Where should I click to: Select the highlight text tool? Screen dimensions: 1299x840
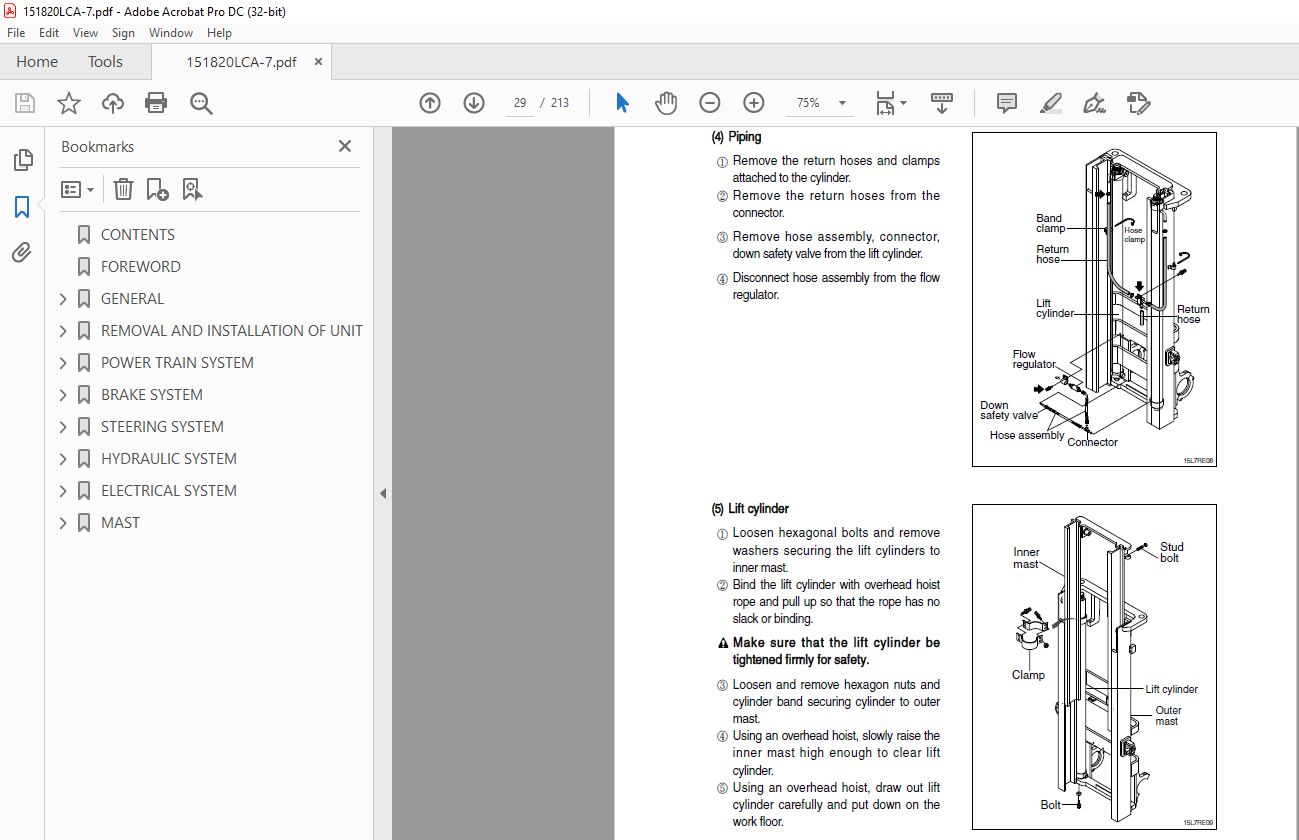pyautogui.click(x=1051, y=103)
